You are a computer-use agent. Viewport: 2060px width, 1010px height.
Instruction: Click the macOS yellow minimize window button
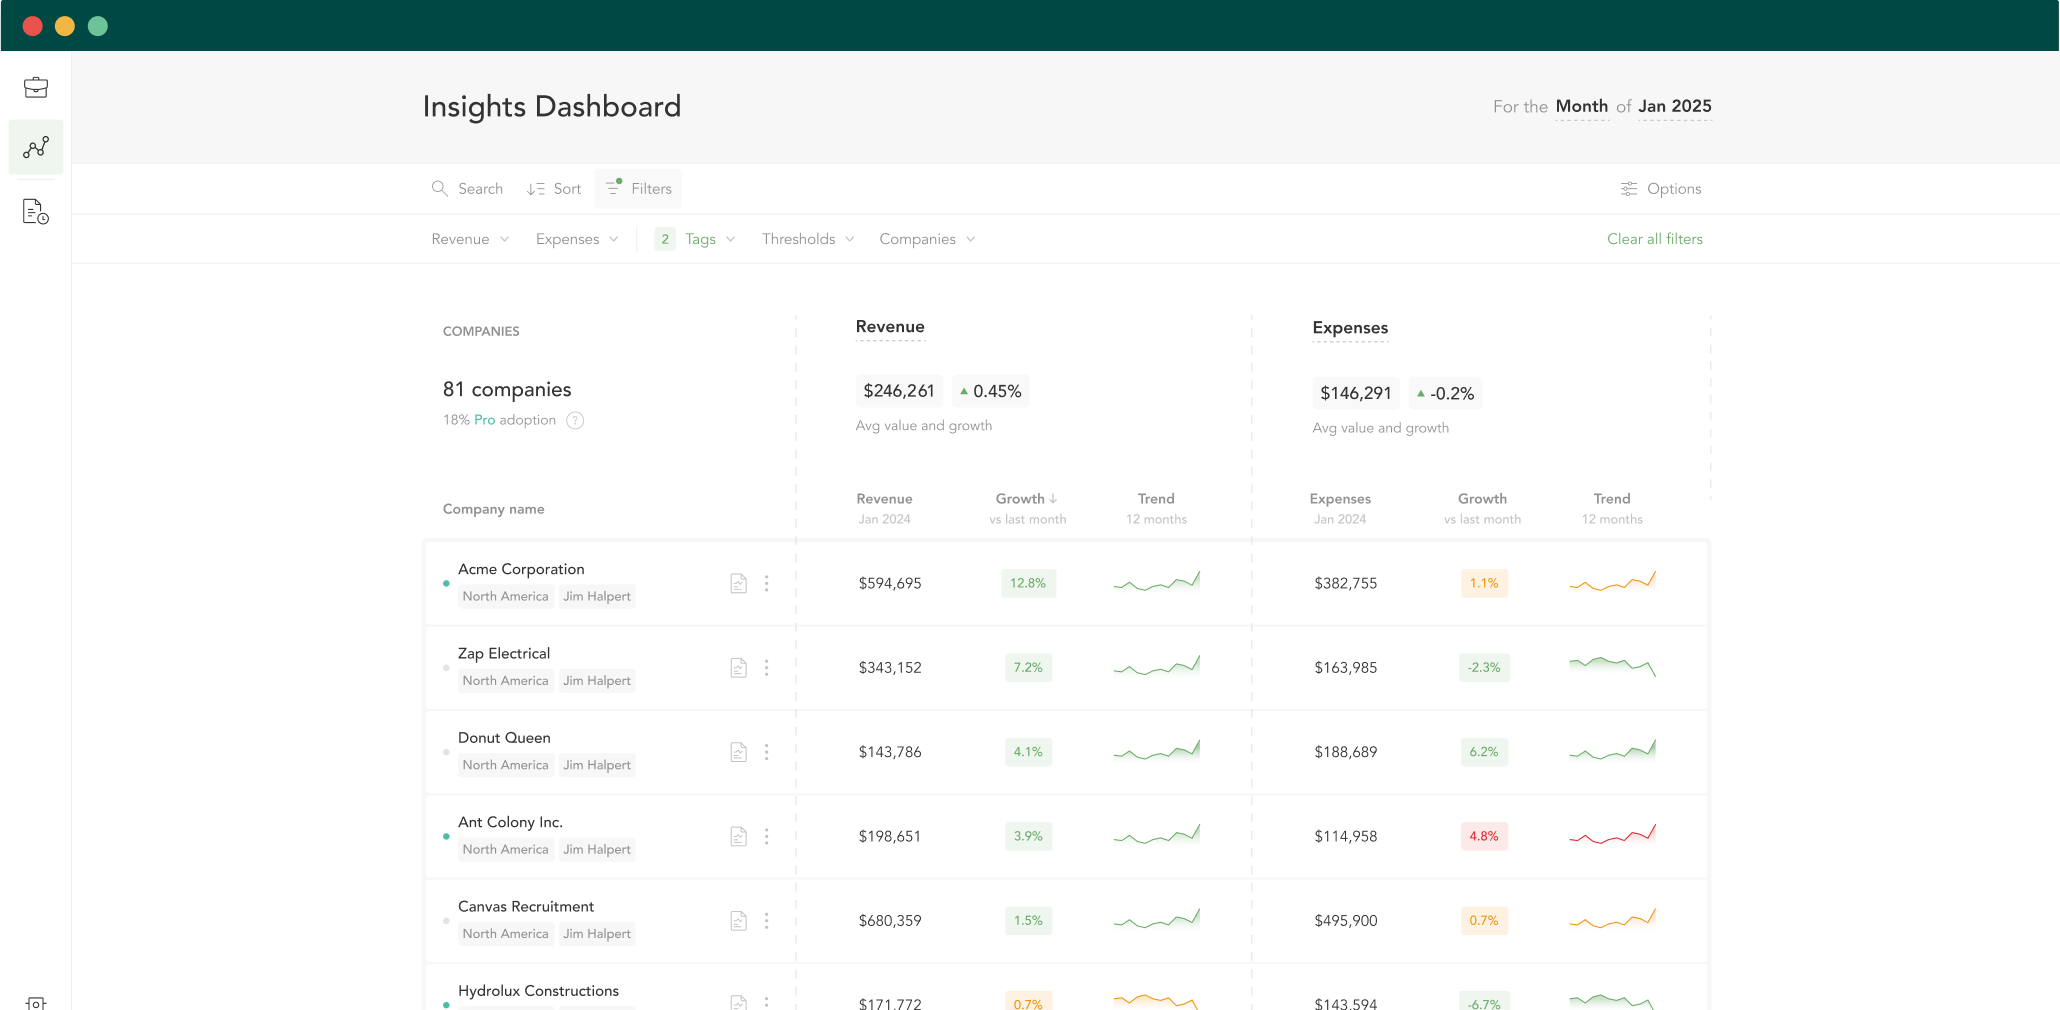[65, 26]
